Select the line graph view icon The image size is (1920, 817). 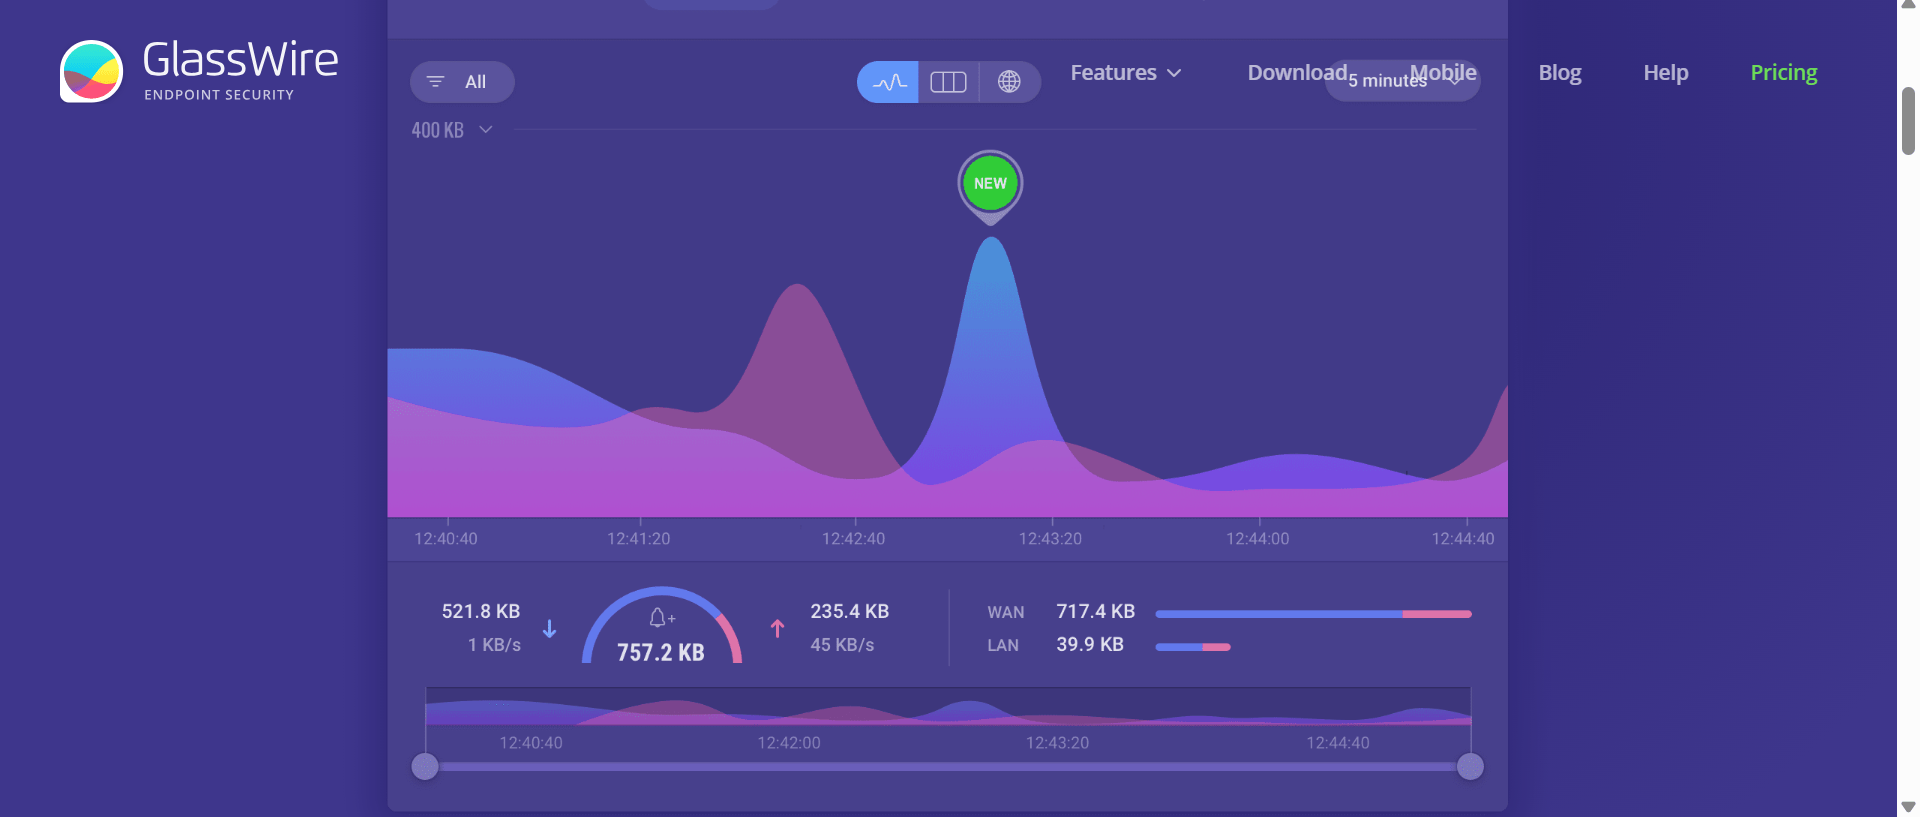click(x=888, y=82)
